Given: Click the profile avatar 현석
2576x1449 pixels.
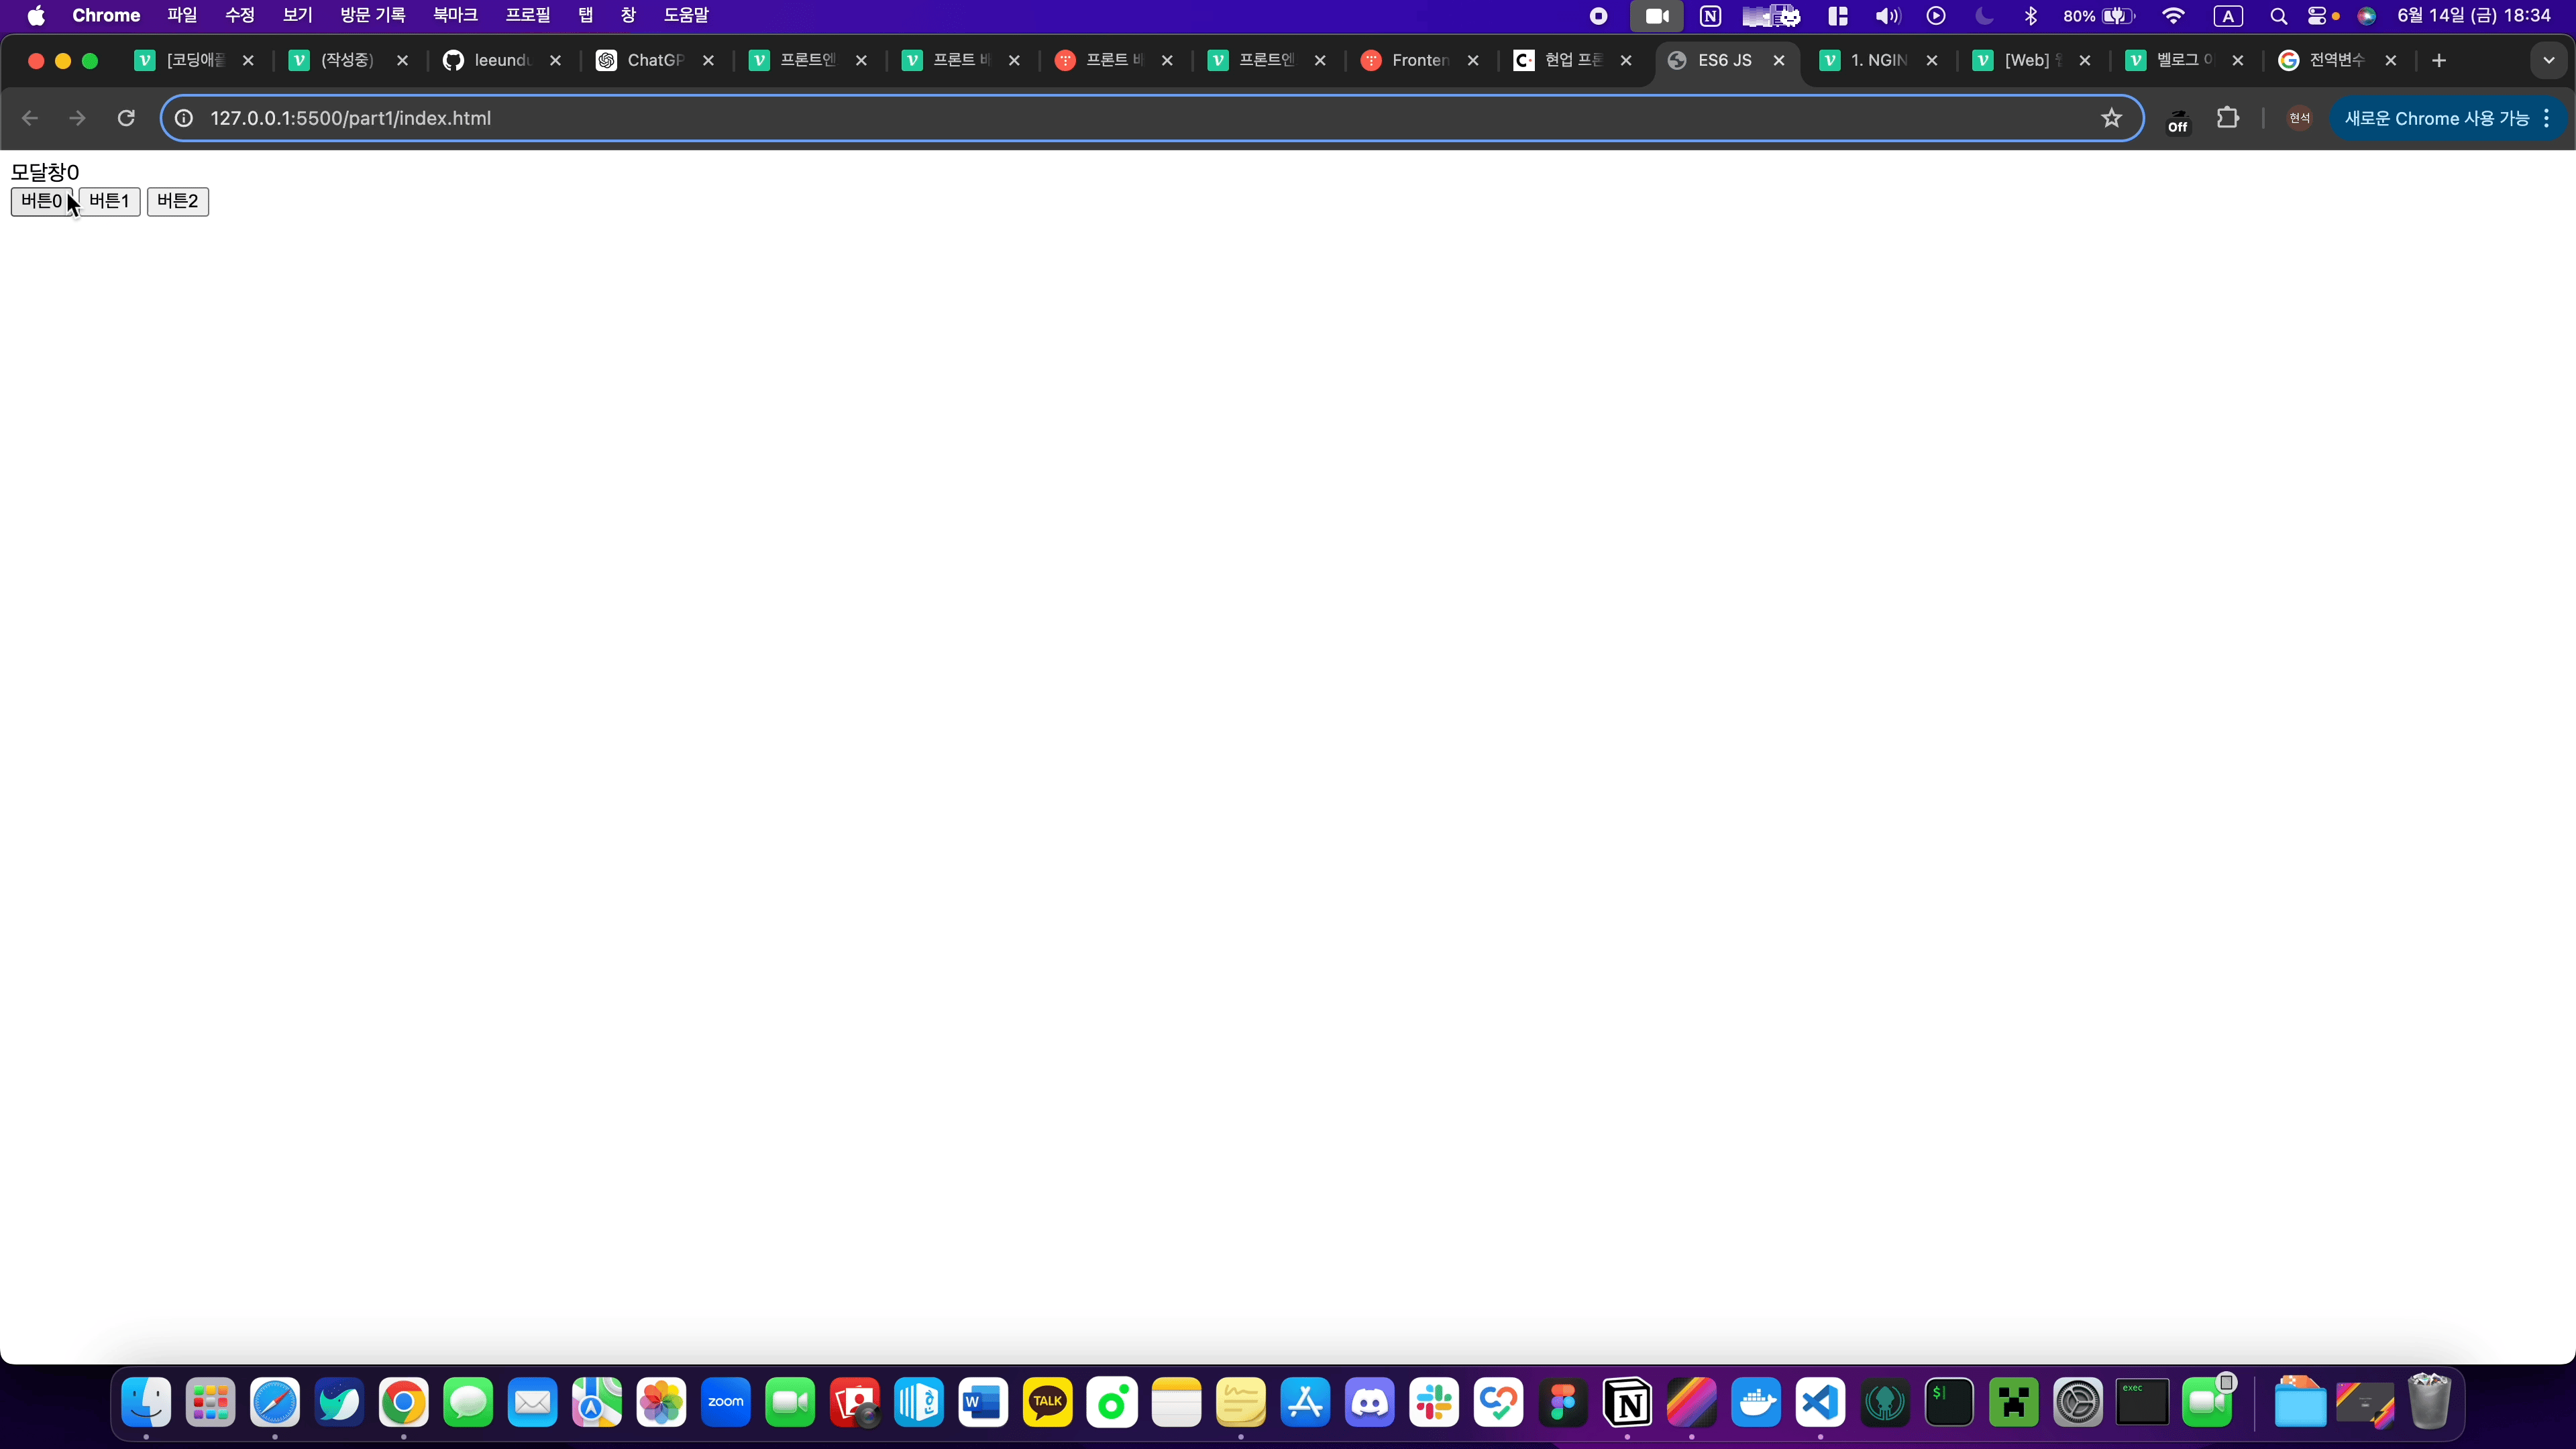Looking at the screenshot, I should 2299,118.
